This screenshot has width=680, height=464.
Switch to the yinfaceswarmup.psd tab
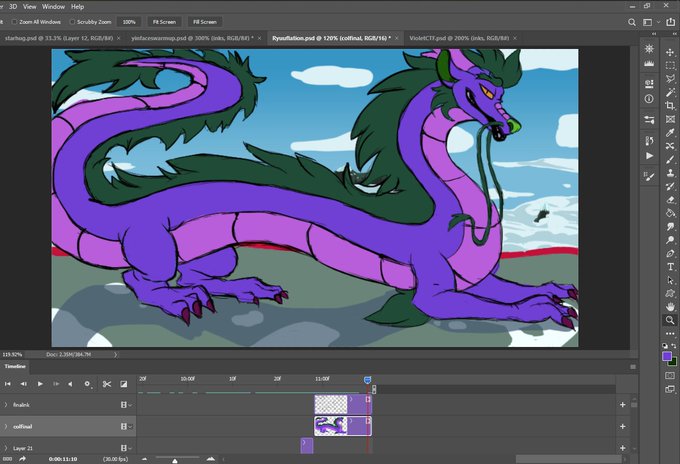(192, 38)
